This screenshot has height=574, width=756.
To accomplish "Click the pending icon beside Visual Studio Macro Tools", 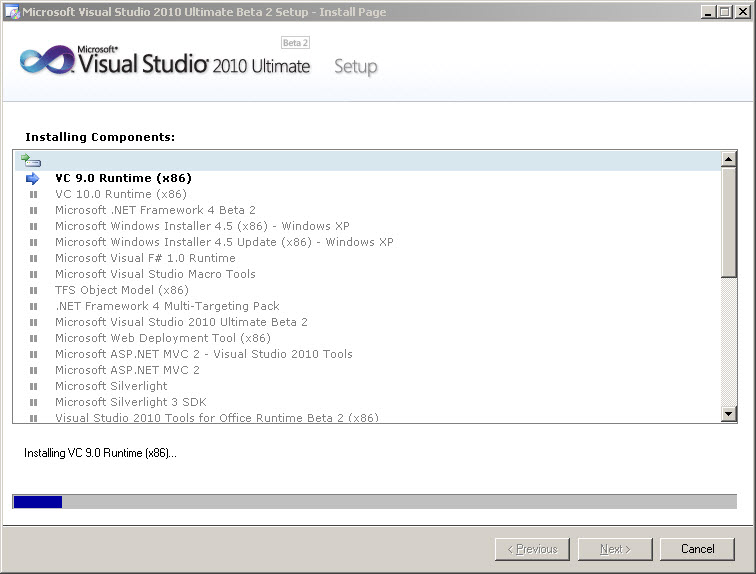I will [x=33, y=274].
